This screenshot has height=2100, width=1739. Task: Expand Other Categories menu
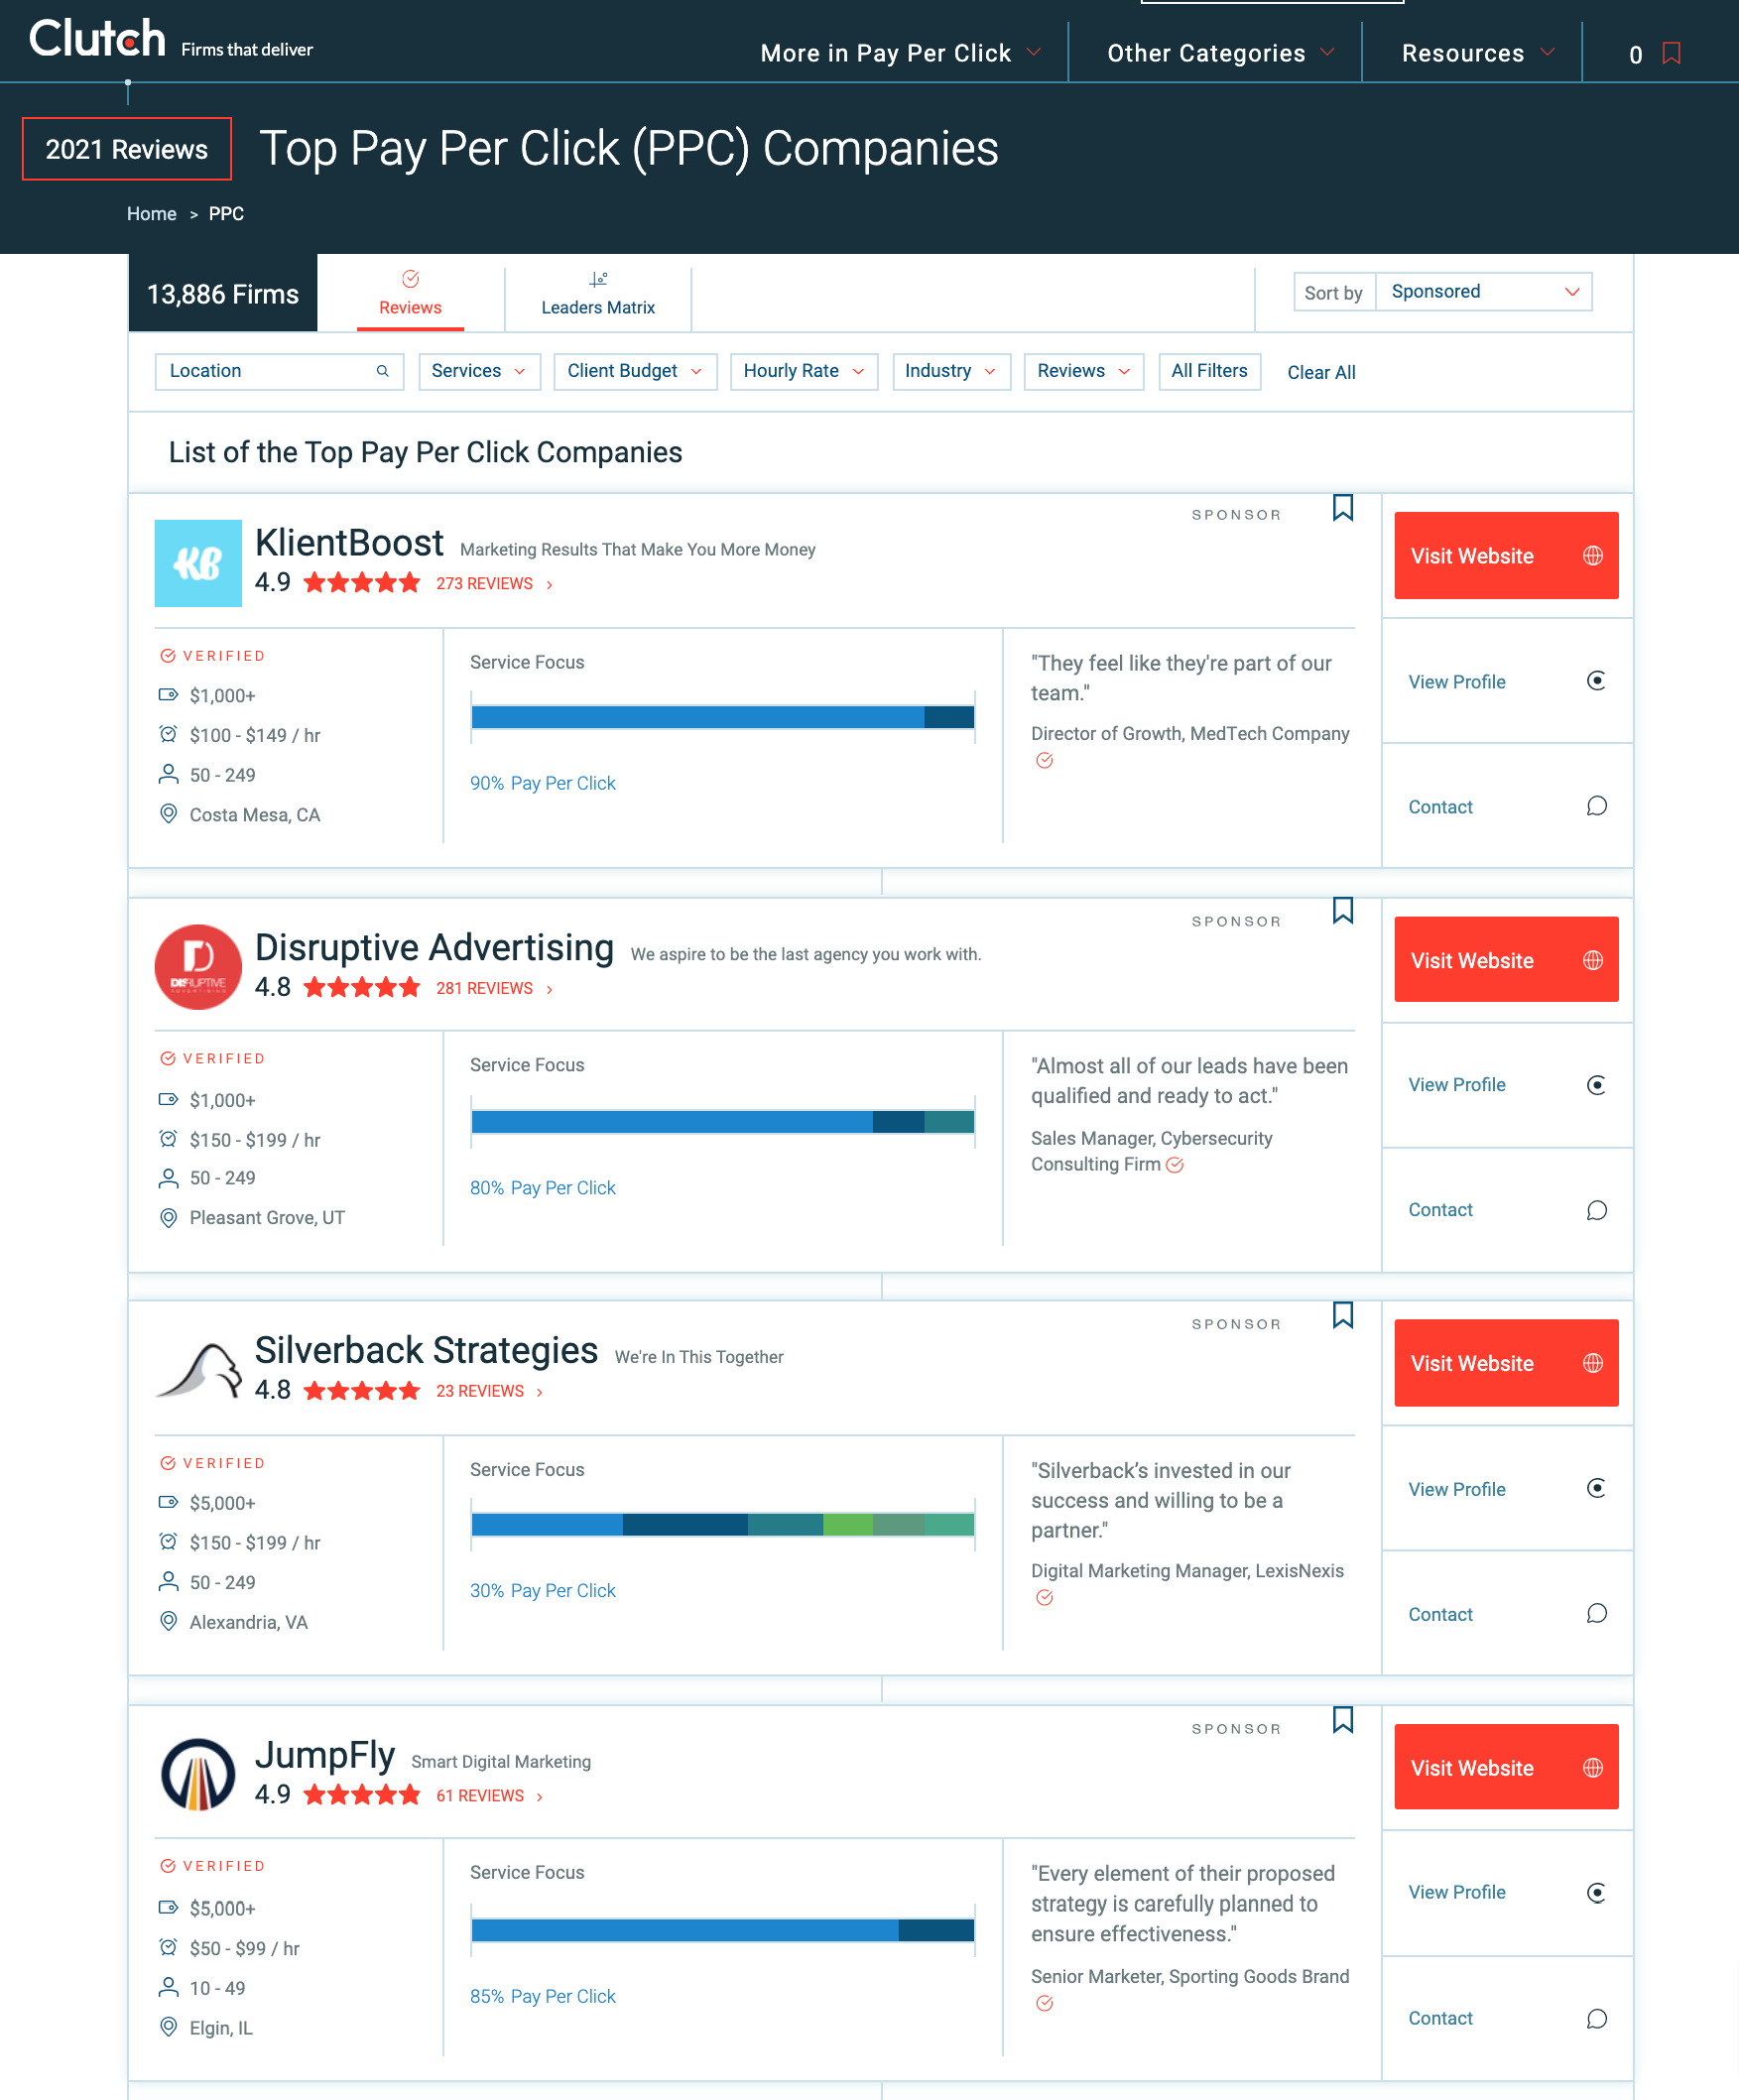point(1221,53)
